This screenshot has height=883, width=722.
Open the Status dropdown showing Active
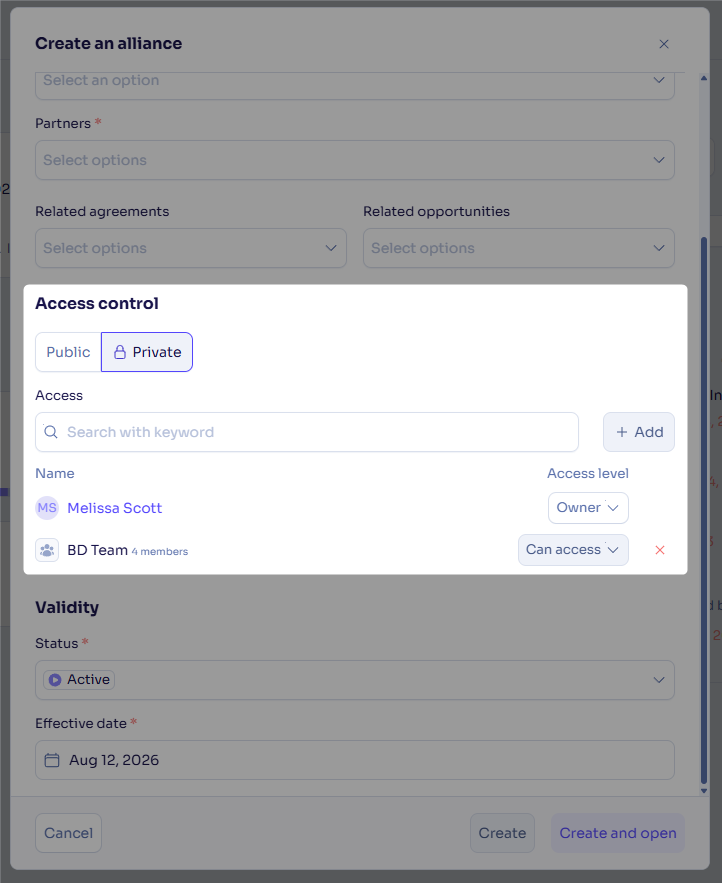(355, 680)
